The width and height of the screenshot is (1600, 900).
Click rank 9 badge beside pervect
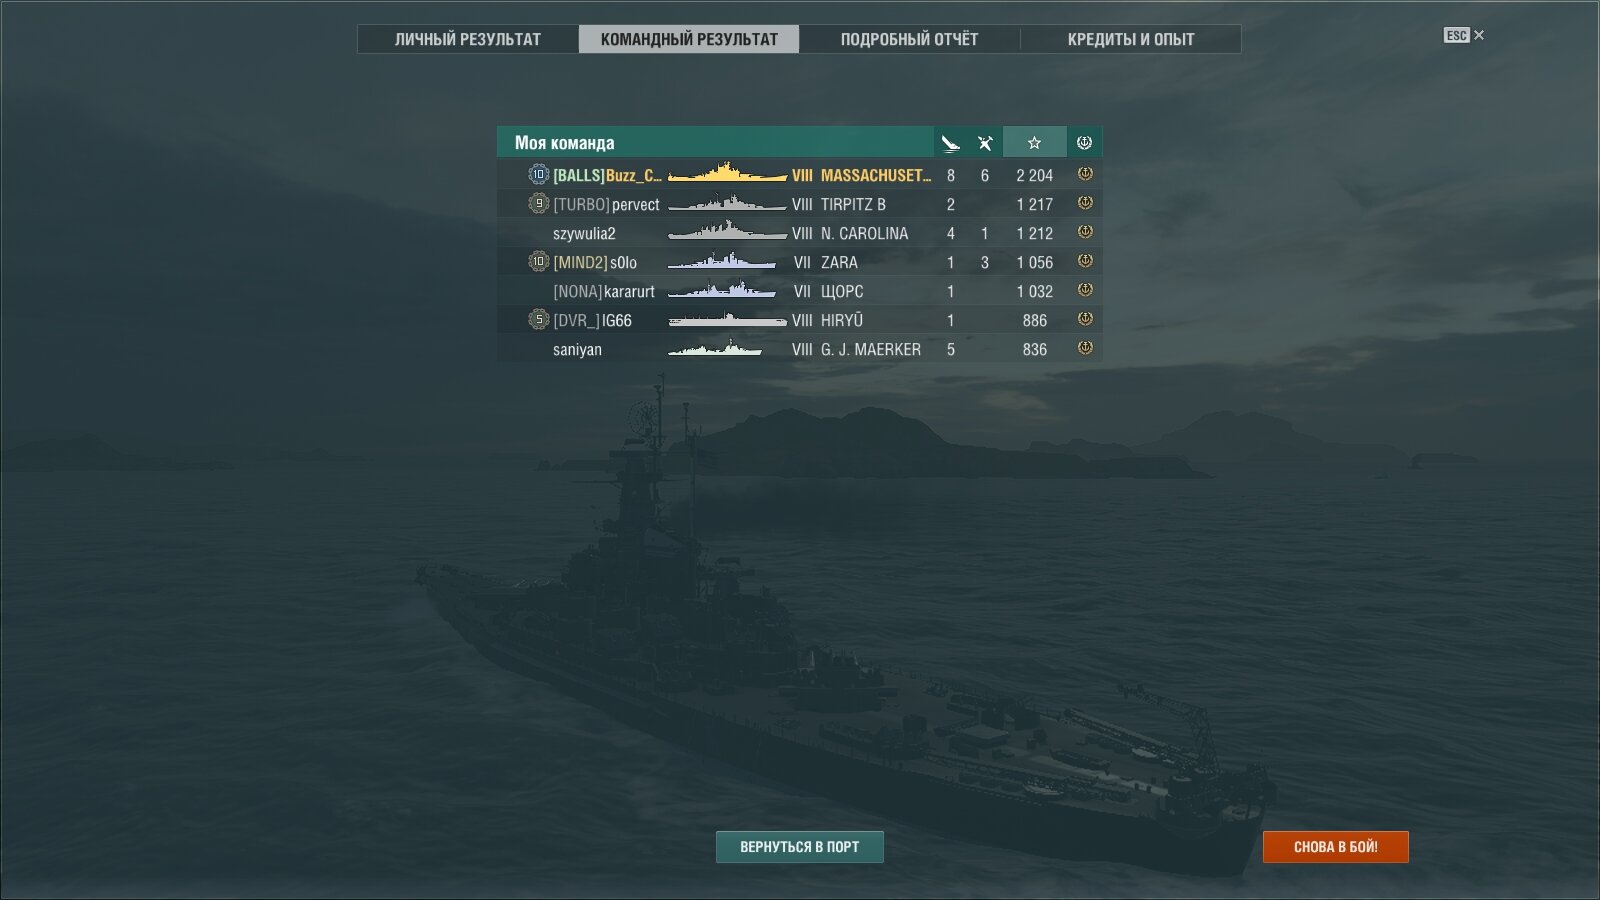pos(538,204)
